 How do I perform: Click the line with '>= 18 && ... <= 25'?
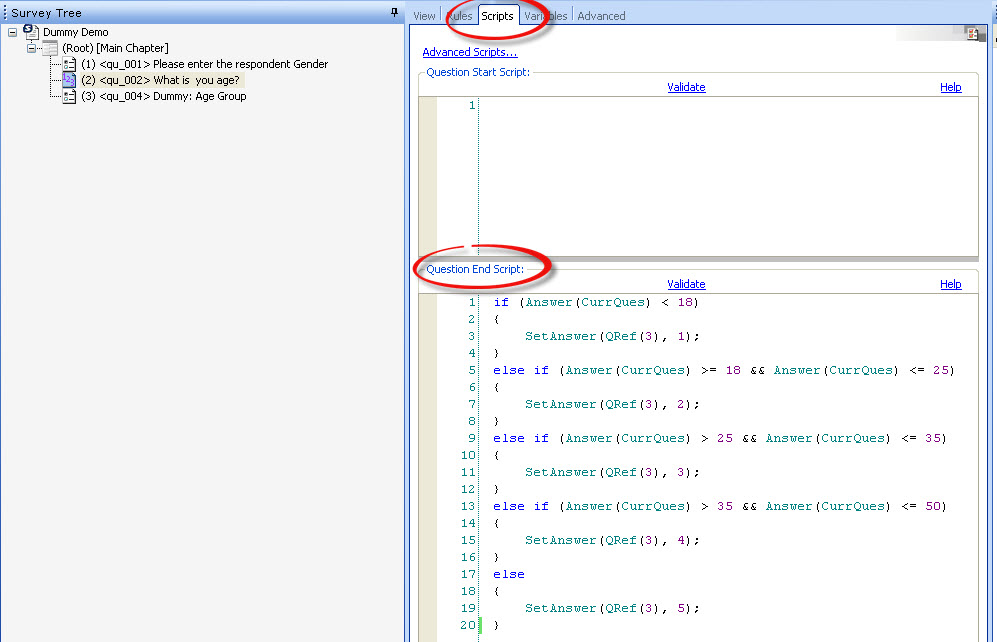(724, 371)
